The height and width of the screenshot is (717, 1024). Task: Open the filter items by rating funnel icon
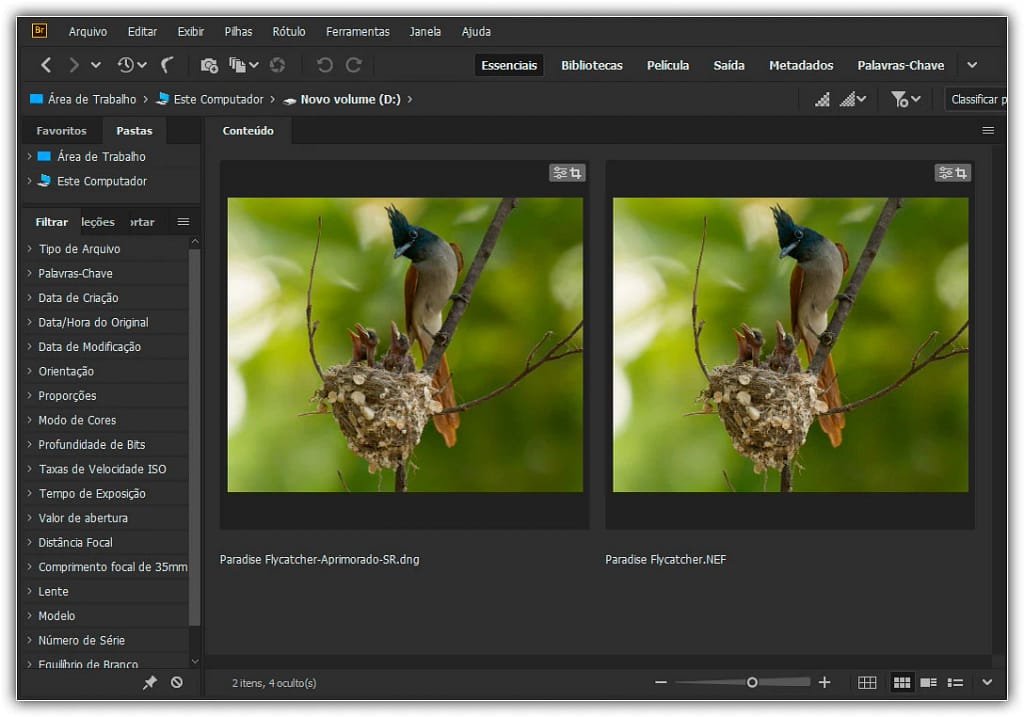pyautogui.click(x=905, y=99)
